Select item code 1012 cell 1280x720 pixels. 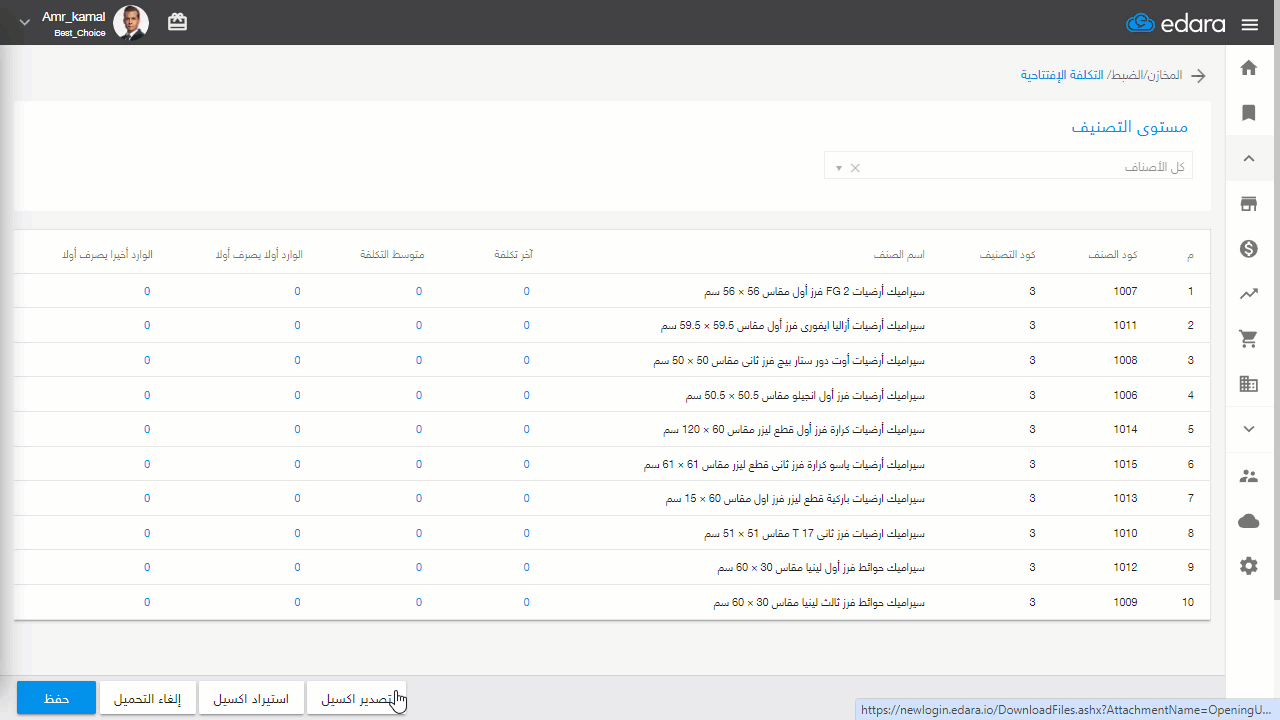1125,568
